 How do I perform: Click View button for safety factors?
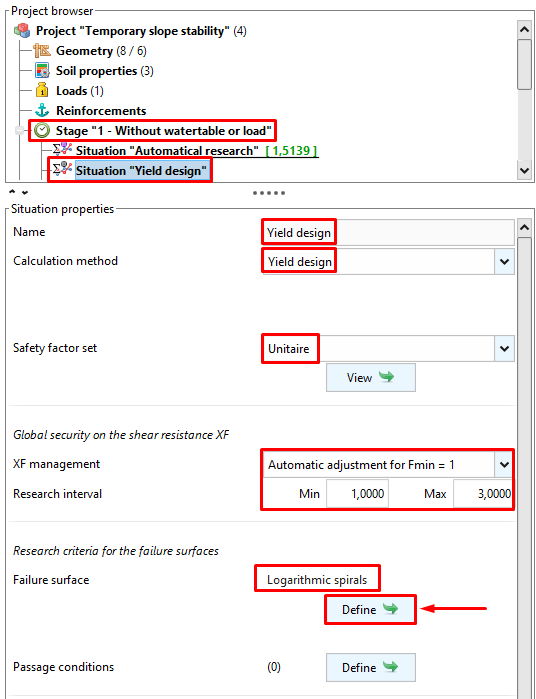pyautogui.click(x=371, y=378)
